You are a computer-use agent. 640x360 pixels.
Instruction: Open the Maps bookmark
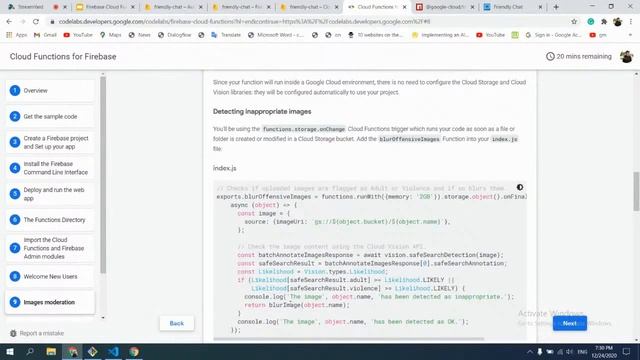[111, 35]
